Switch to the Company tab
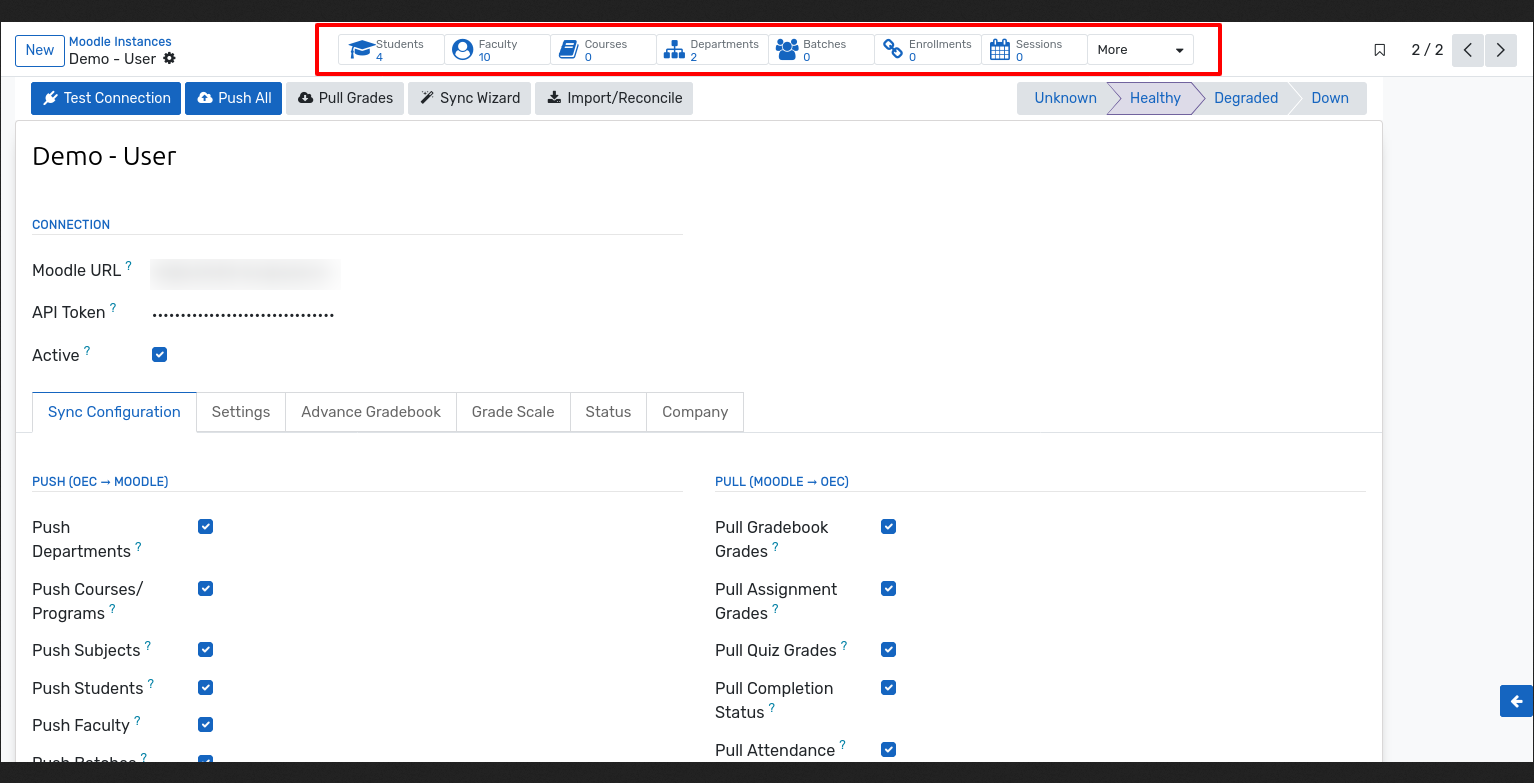The image size is (1534, 783). [695, 412]
